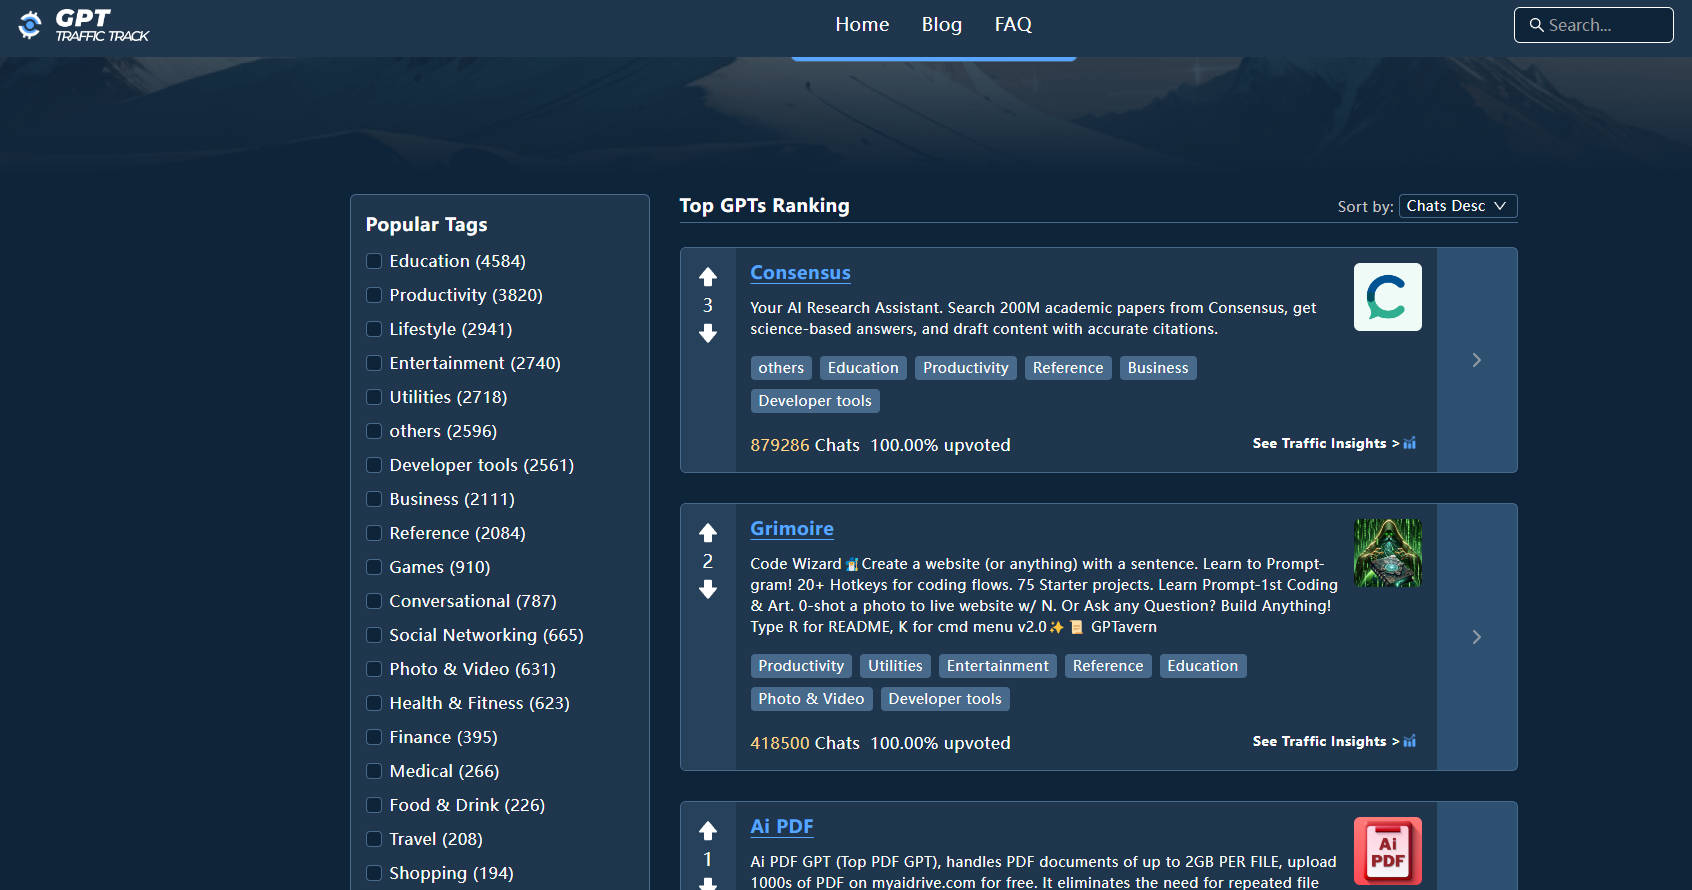Open the Grimoire GPT title link
Screen dimensions: 1692x890
point(792,529)
